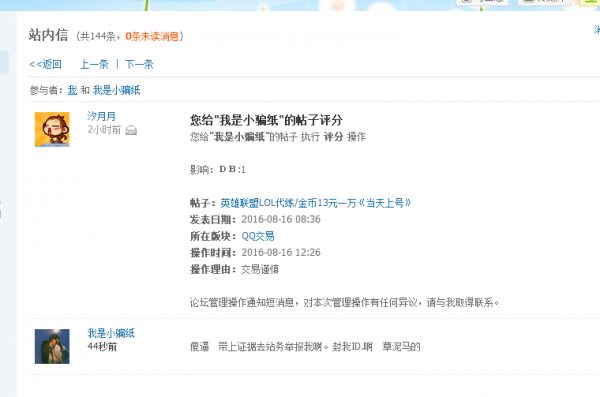Click the 共144条 message count
The width and height of the screenshot is (600, 397).
97,36
